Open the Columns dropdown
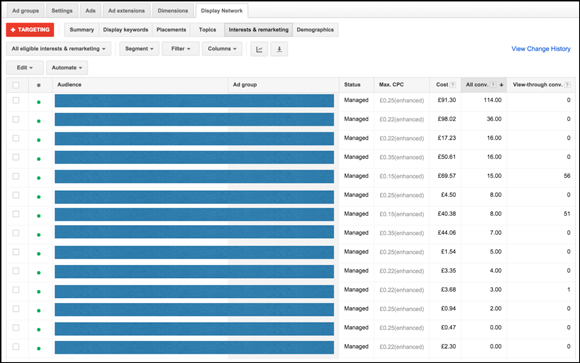This screenshot has height=363, width=580. click(222, 49)
